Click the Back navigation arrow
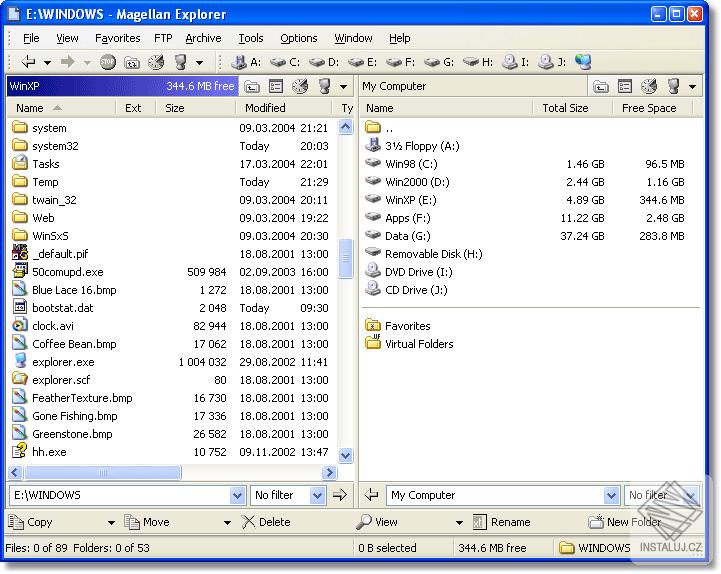The width and height of the screenshot is (721, 574). point(27,62)
